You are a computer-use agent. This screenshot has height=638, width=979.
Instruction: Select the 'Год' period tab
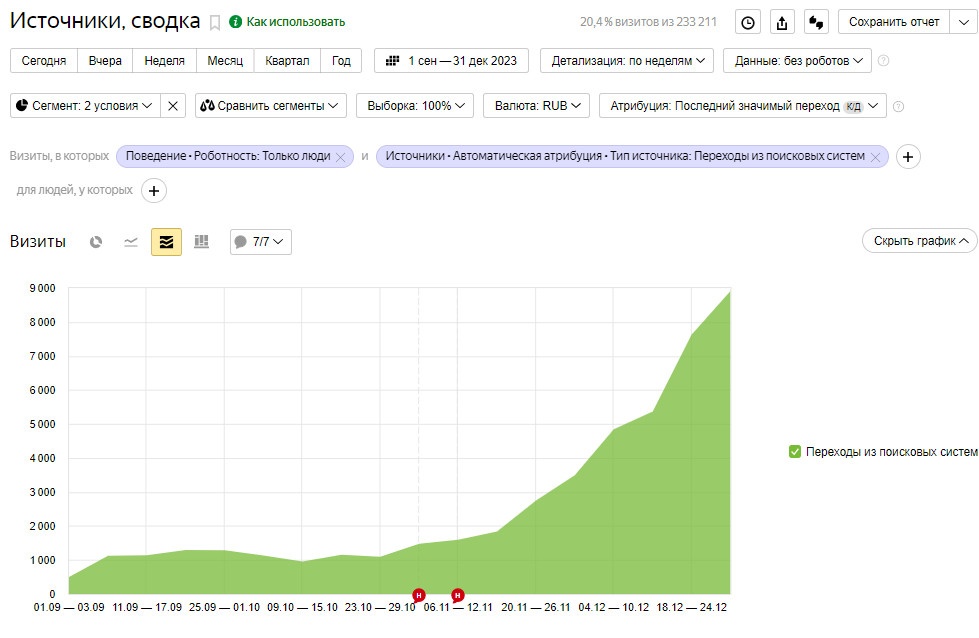point(341,61)
